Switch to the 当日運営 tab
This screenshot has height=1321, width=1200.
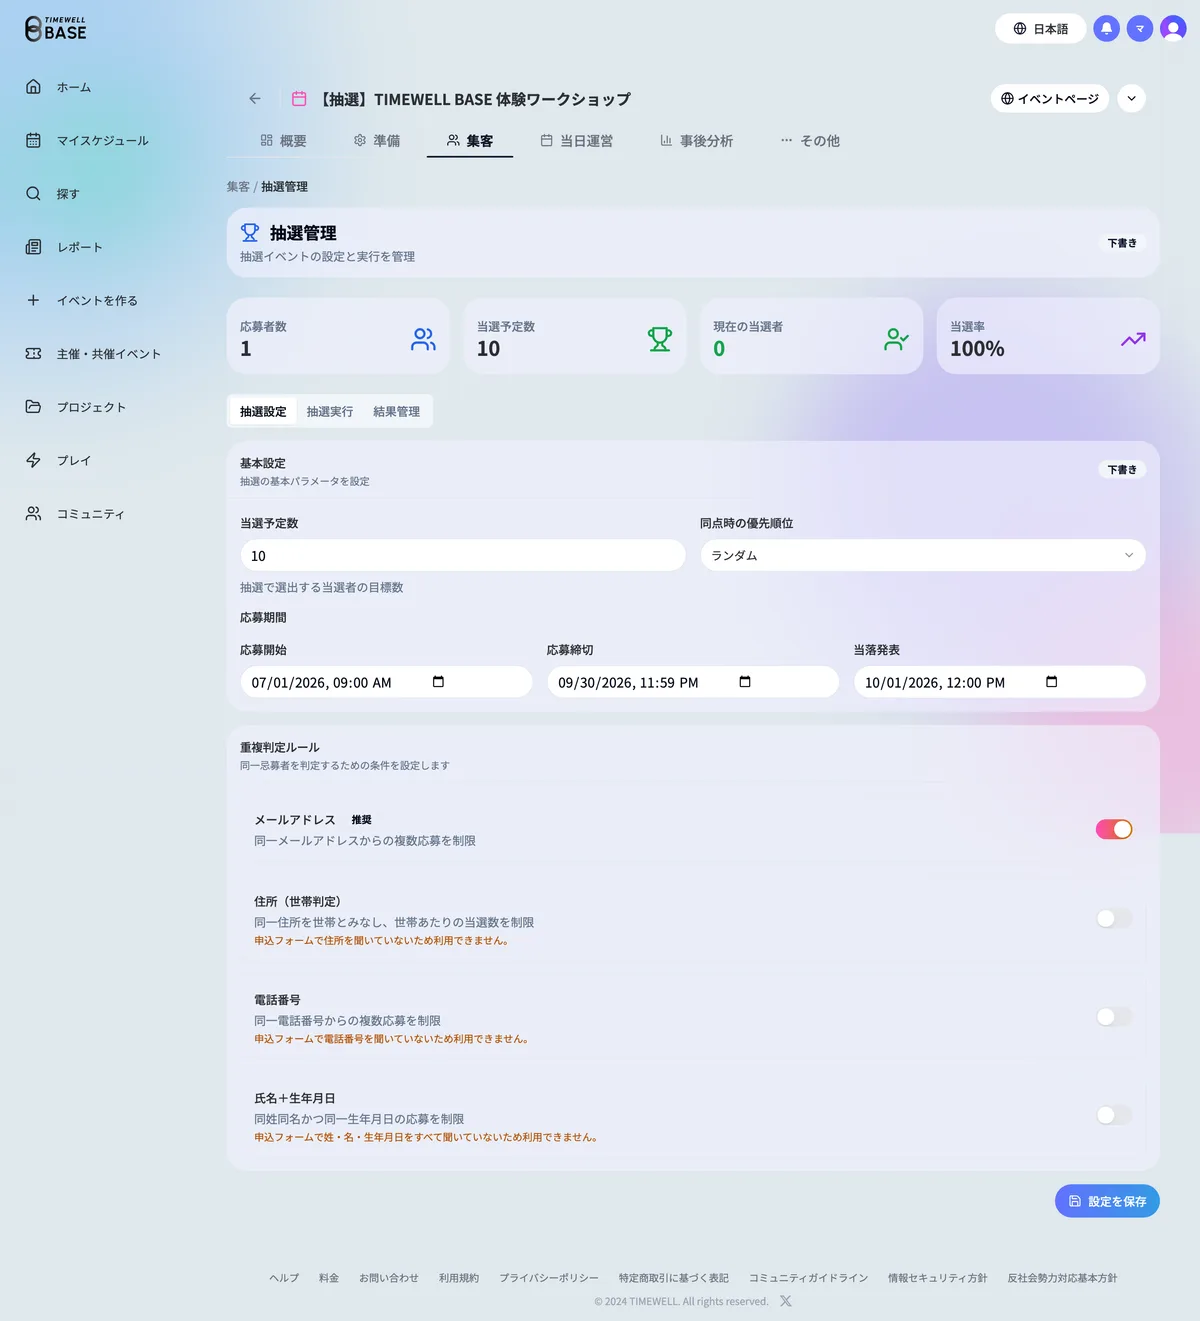(577, 141)
